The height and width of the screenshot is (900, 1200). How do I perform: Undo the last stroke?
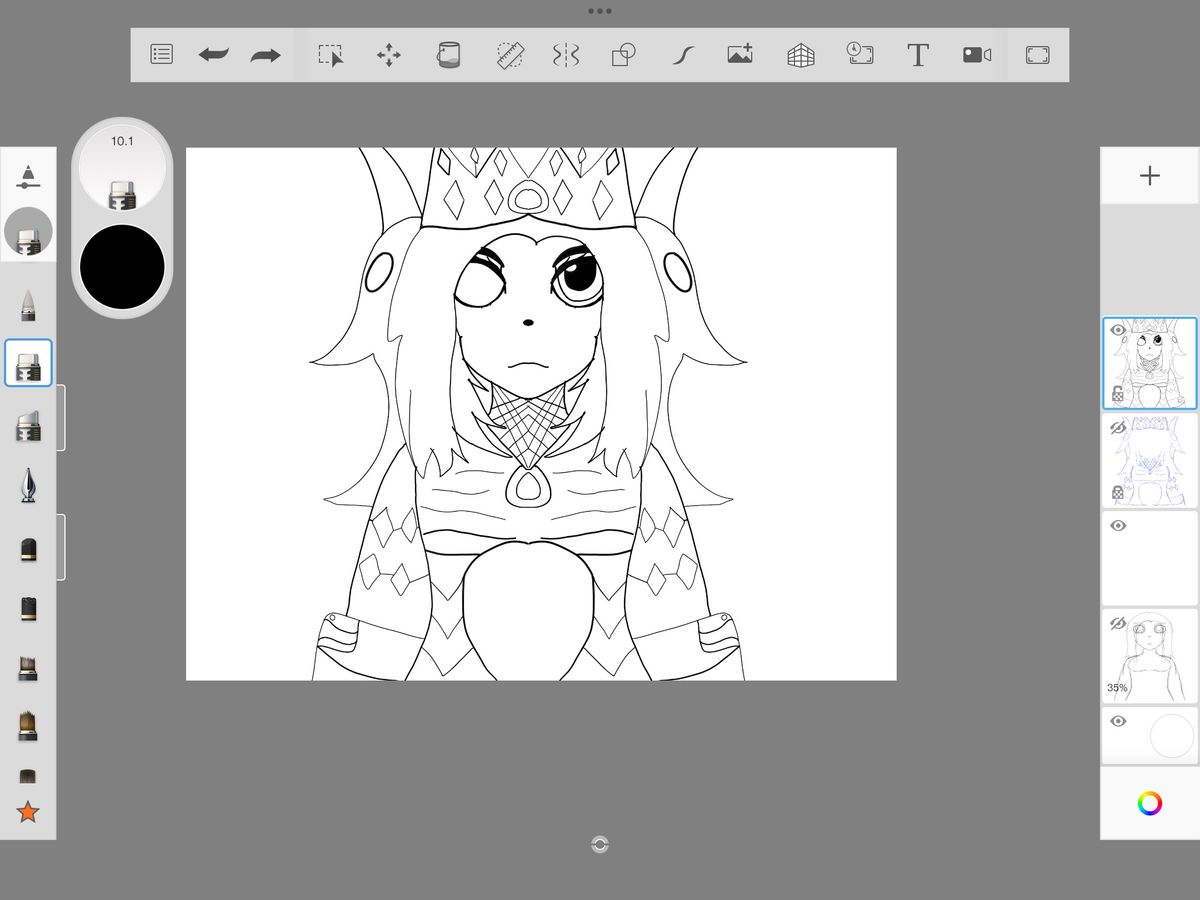[213, 55]
